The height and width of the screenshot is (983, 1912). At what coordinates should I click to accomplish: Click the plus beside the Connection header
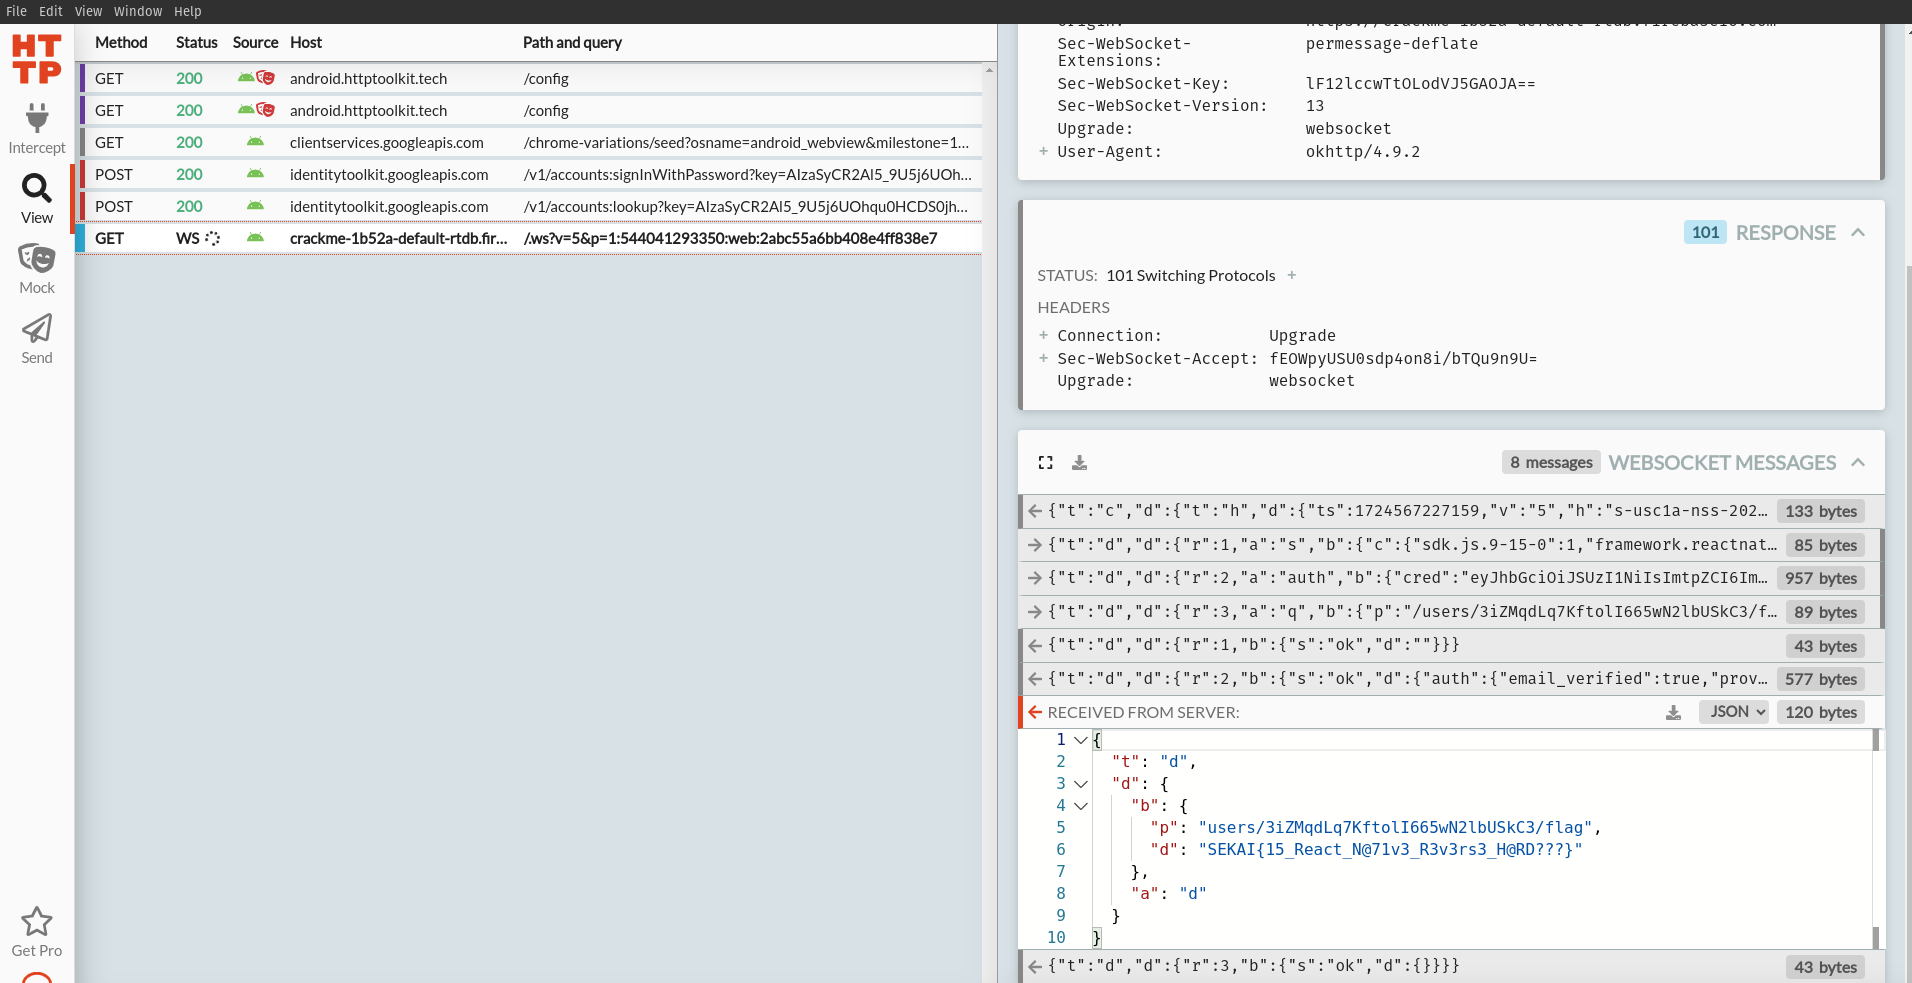coord(1043,335)
